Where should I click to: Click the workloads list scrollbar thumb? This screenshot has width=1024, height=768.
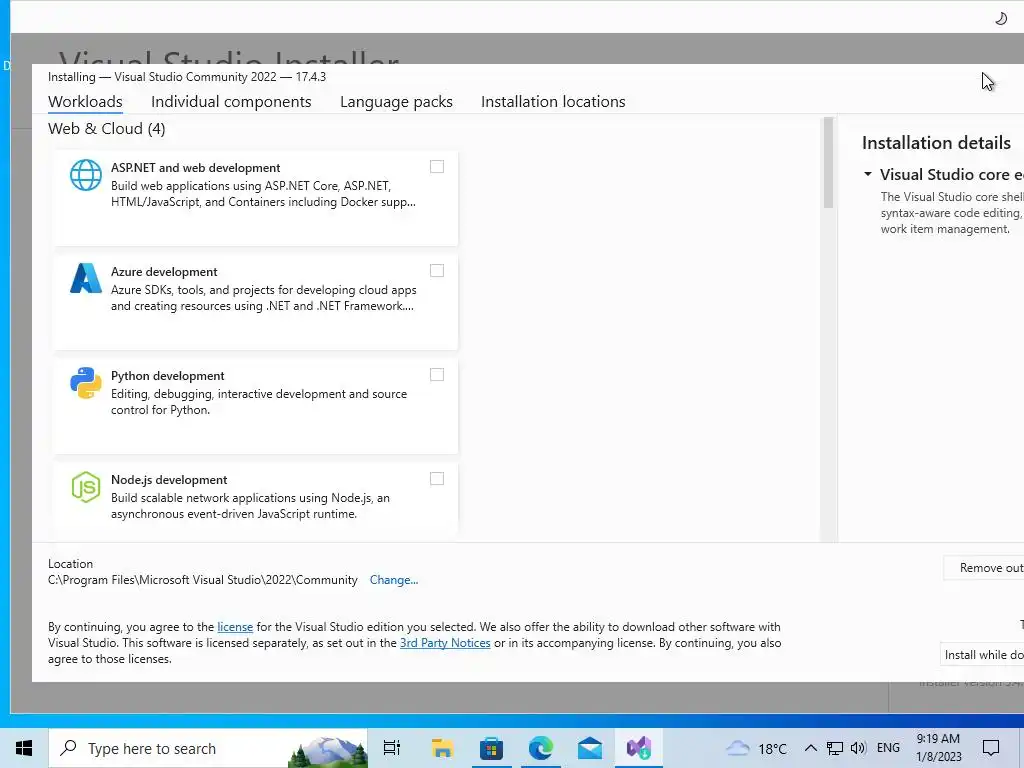coord(829,163)
